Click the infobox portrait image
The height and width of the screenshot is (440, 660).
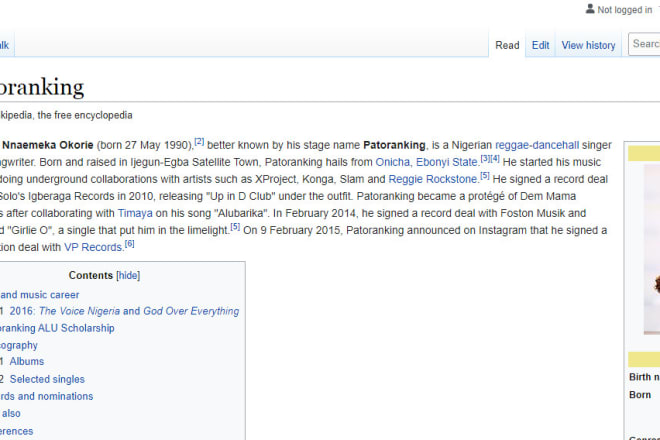[652, 248]
